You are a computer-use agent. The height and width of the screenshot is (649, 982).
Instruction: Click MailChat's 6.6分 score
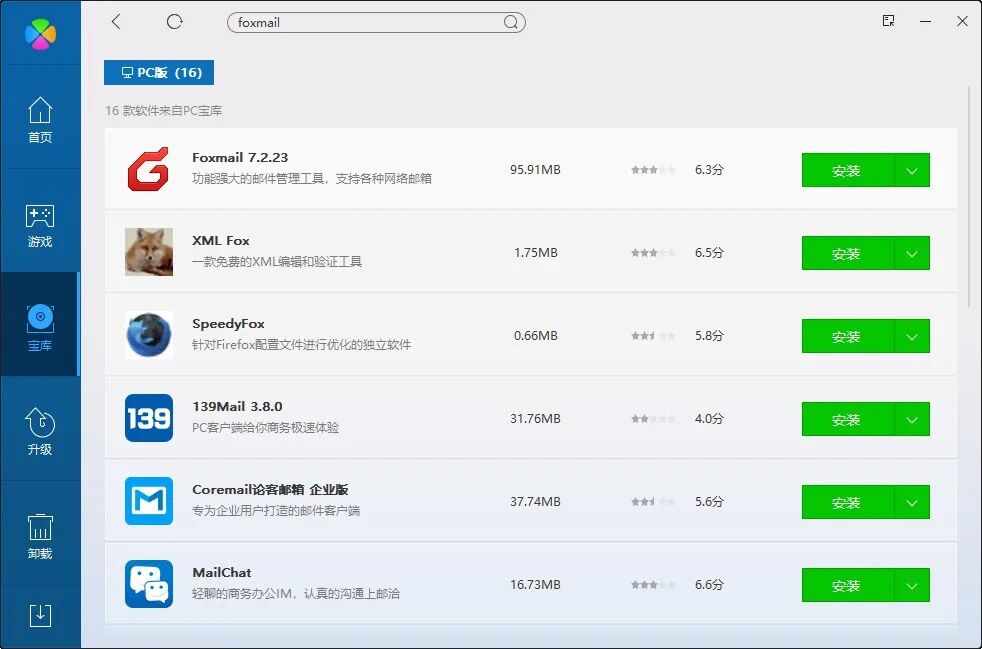[709, 584]
